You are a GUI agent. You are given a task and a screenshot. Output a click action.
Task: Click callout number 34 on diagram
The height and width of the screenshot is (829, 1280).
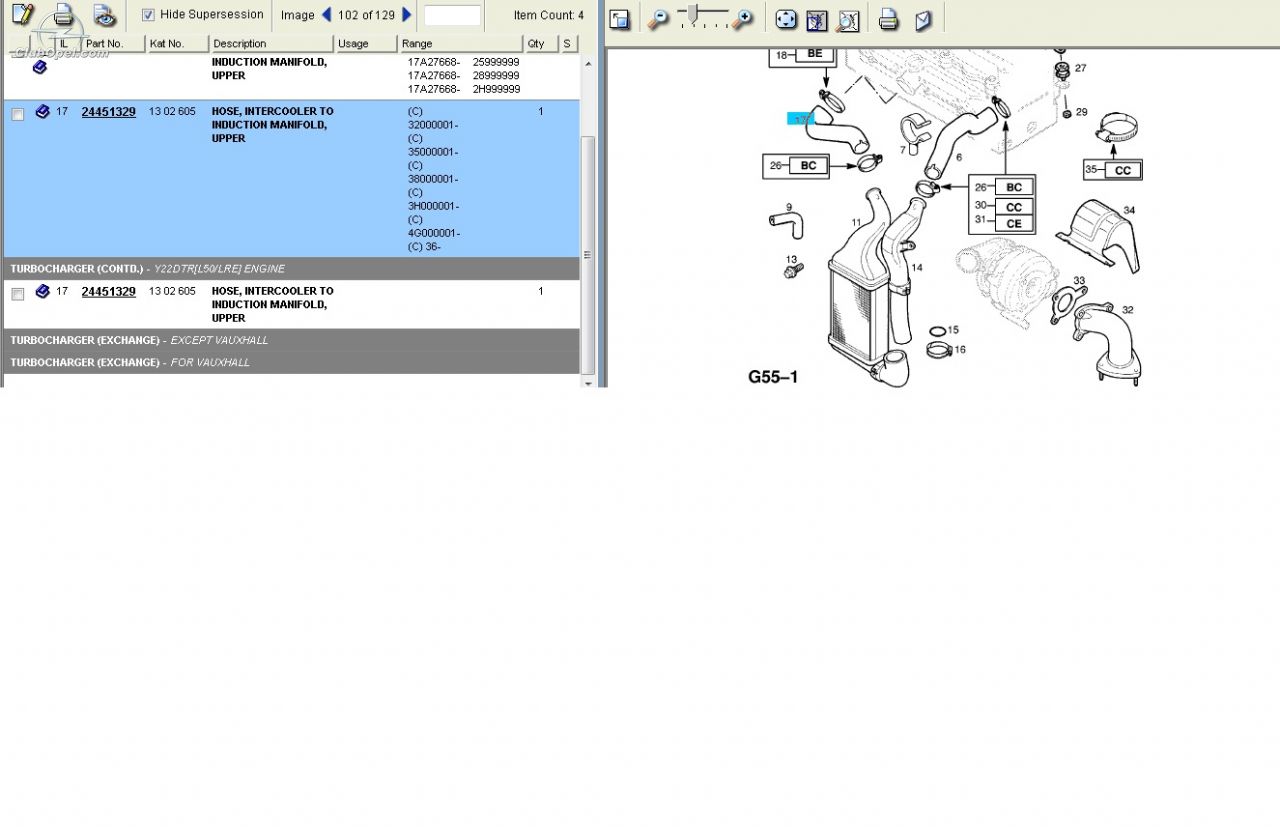pos(1129,210)
